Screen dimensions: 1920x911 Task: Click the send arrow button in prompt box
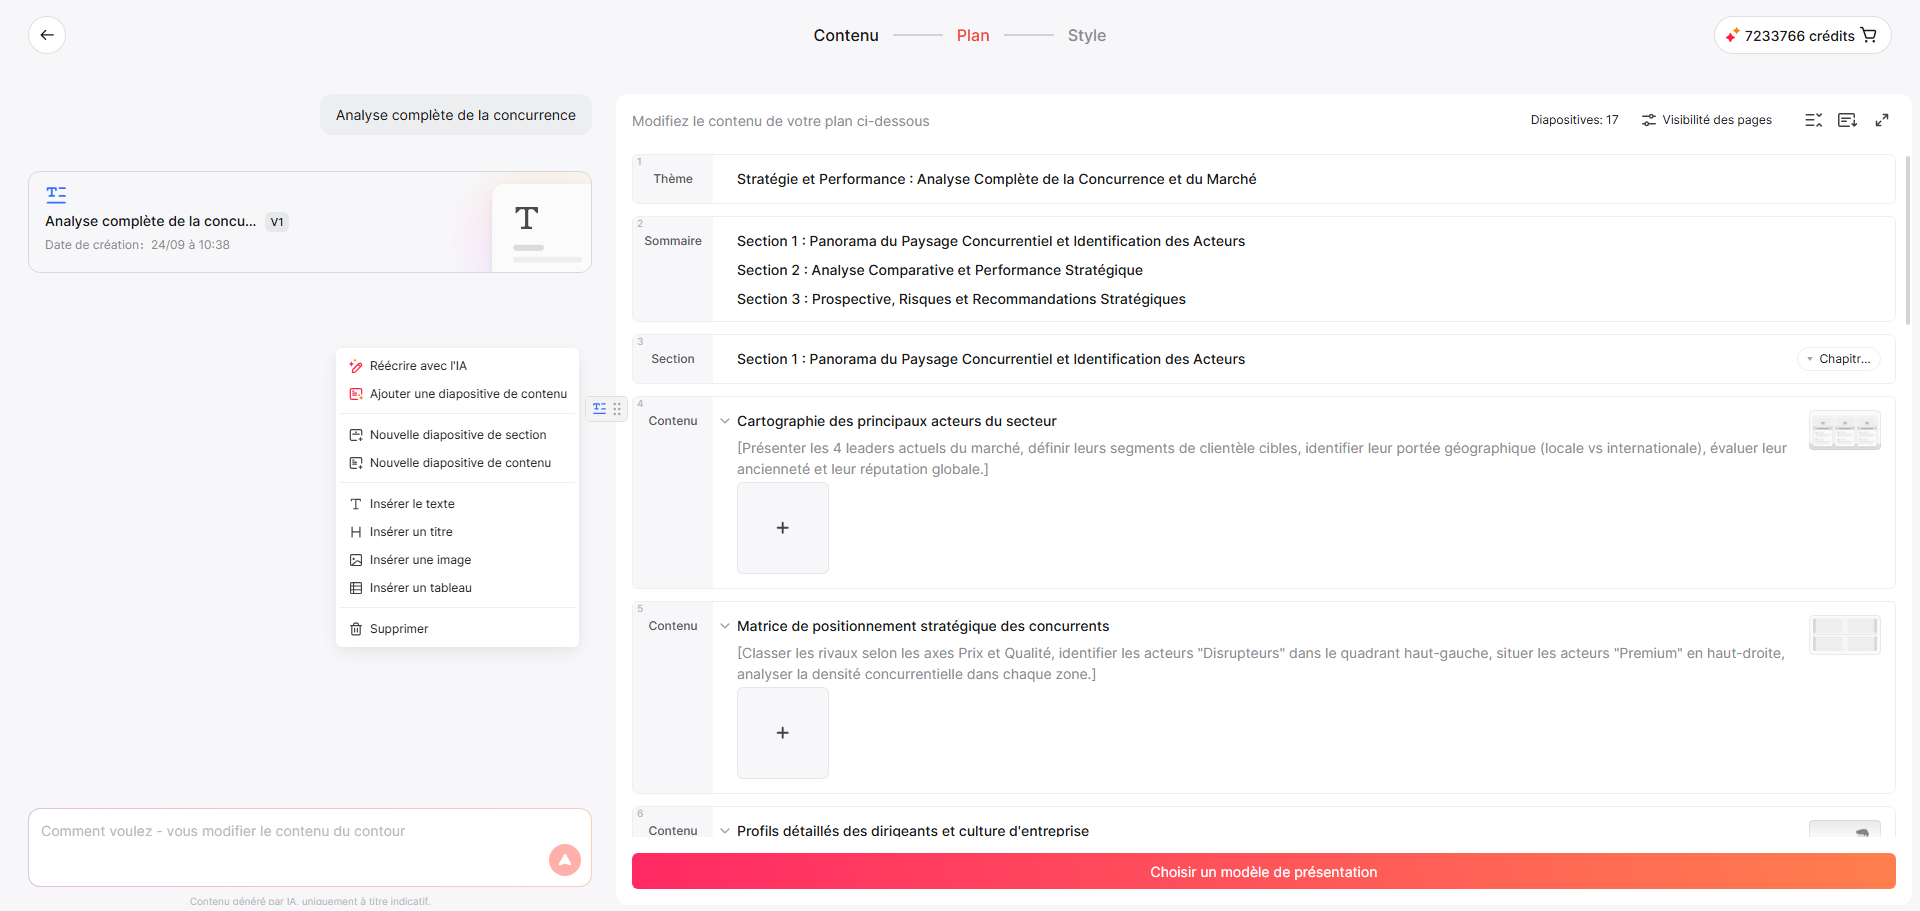click(565, 860)
